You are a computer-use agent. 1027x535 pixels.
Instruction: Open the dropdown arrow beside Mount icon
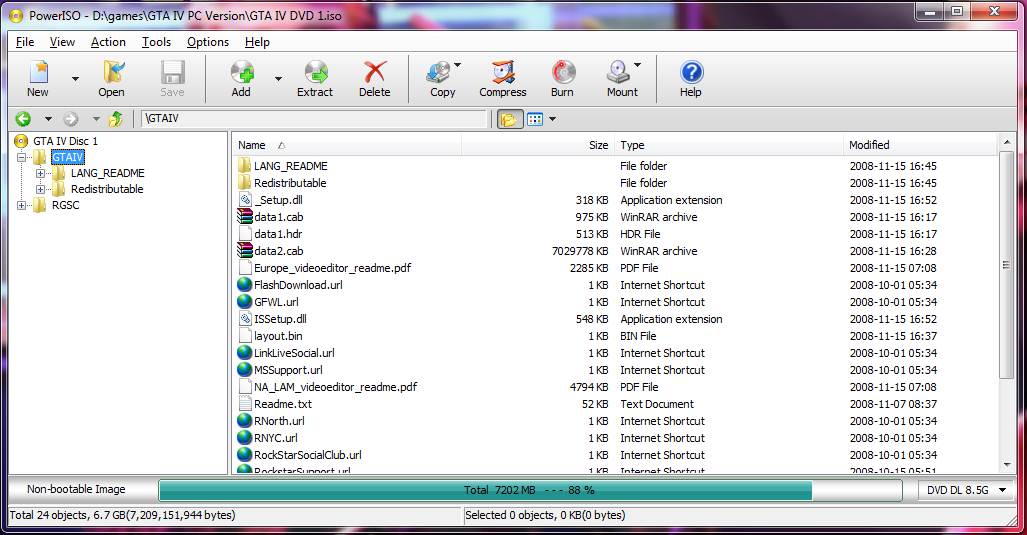[637, 65]
